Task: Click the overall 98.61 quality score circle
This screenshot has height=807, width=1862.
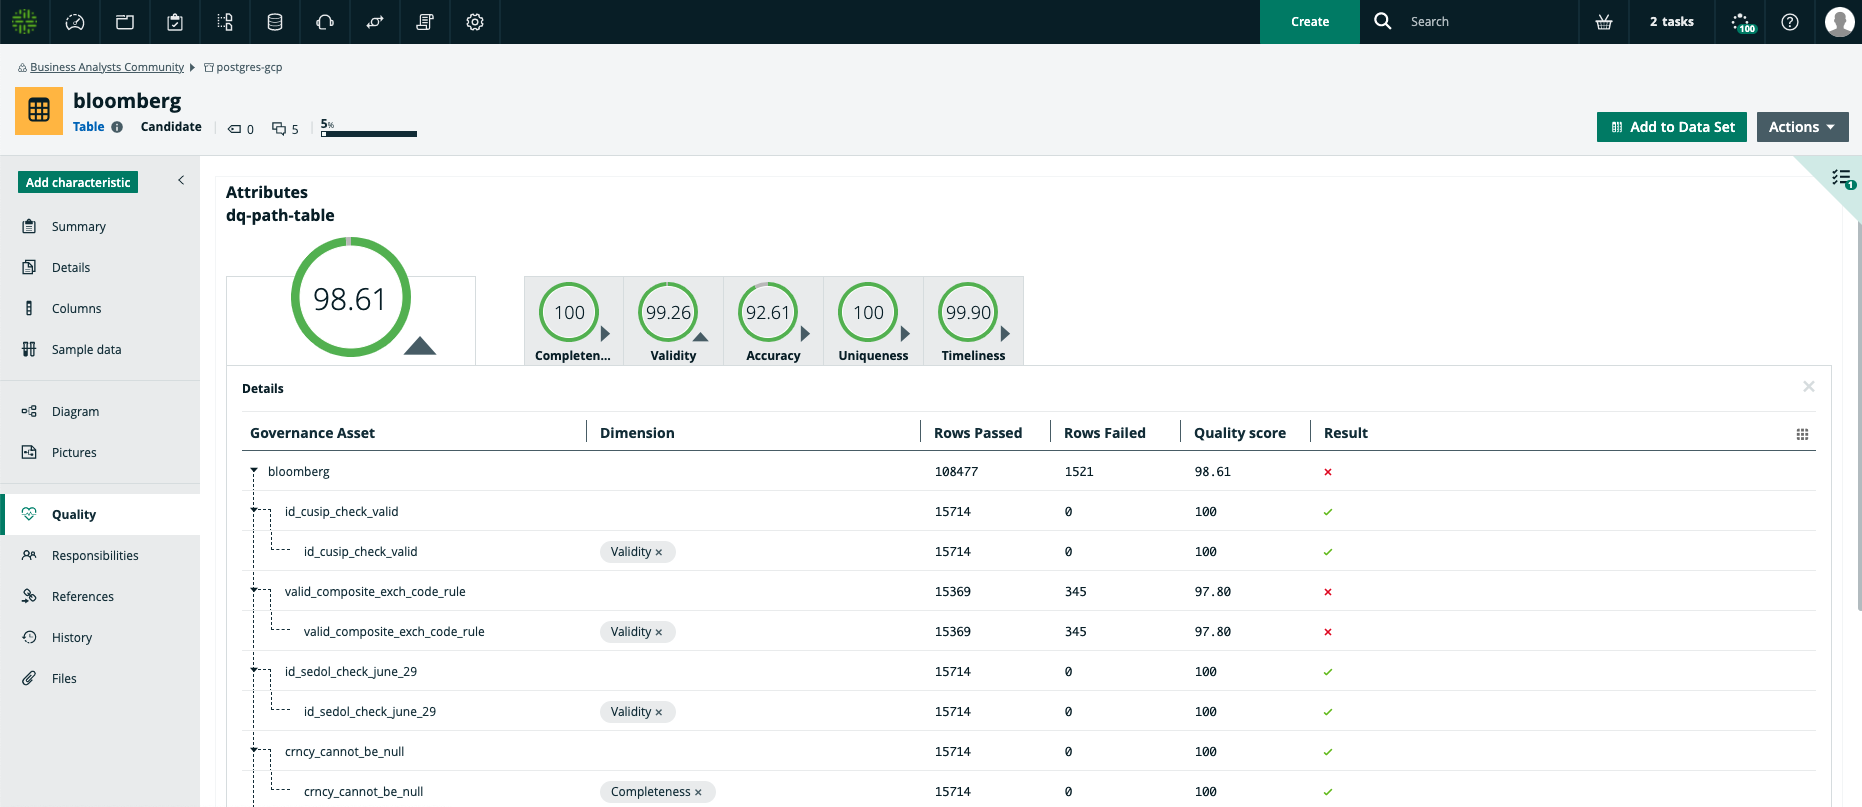Action: tap(351, 297)
